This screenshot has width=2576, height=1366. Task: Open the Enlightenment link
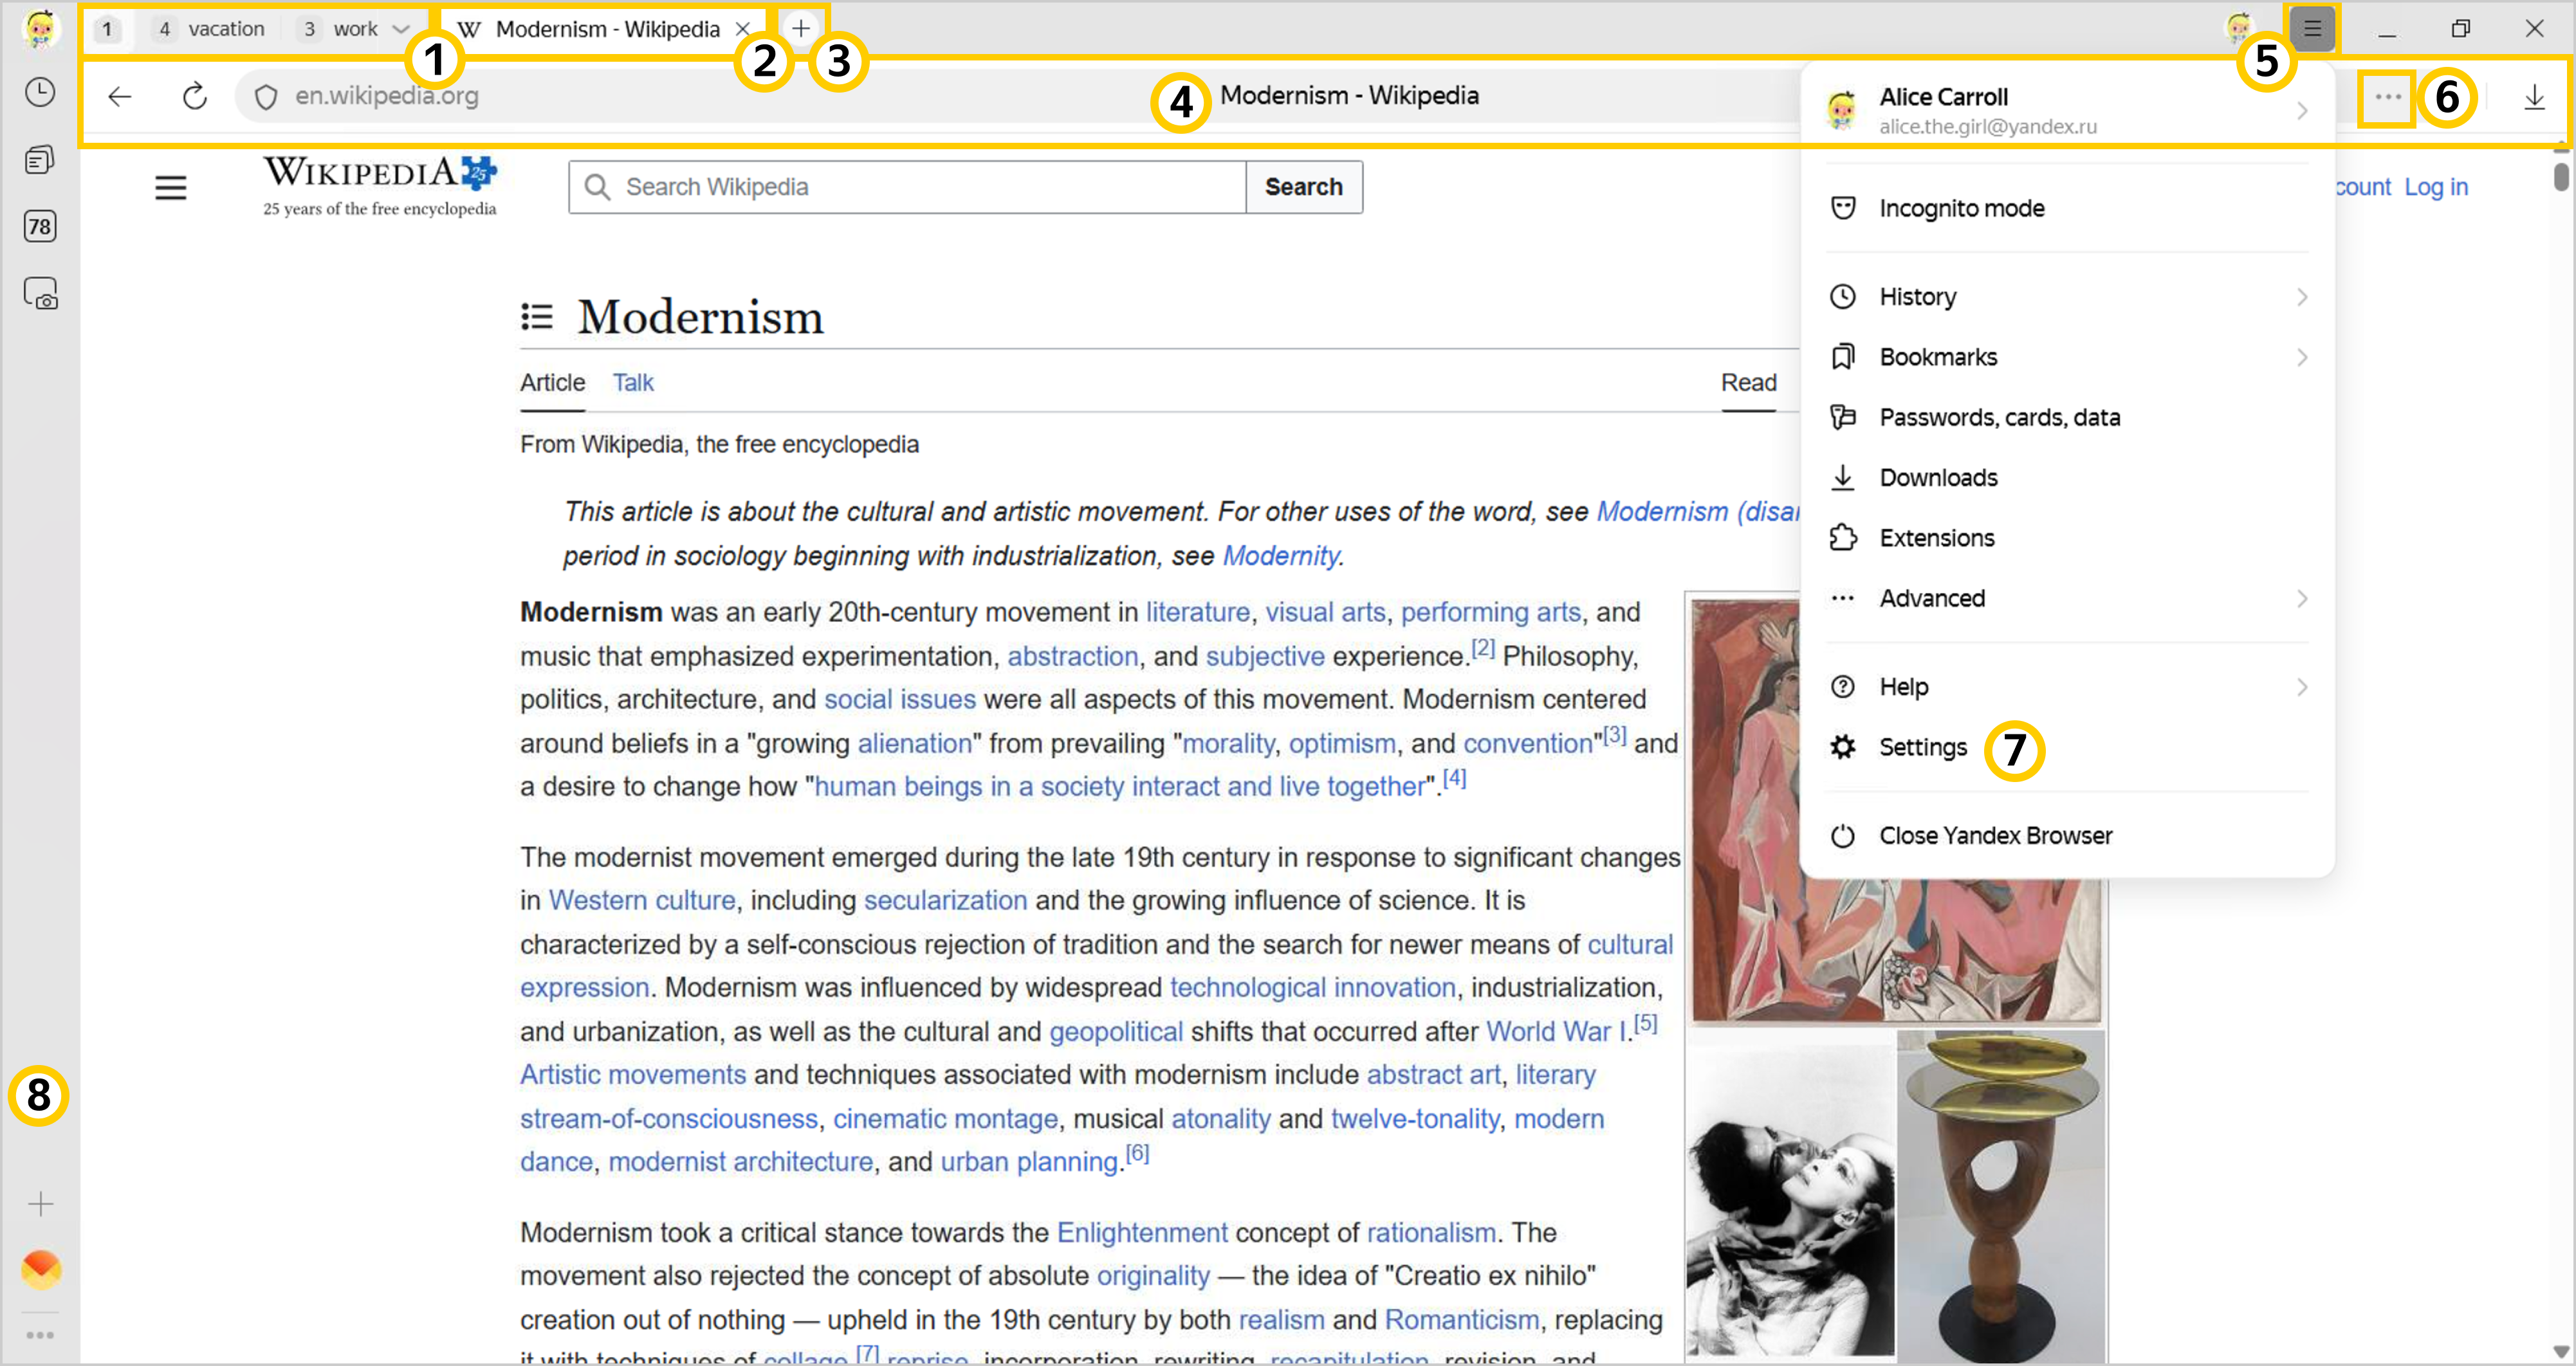[1142, 1233]
